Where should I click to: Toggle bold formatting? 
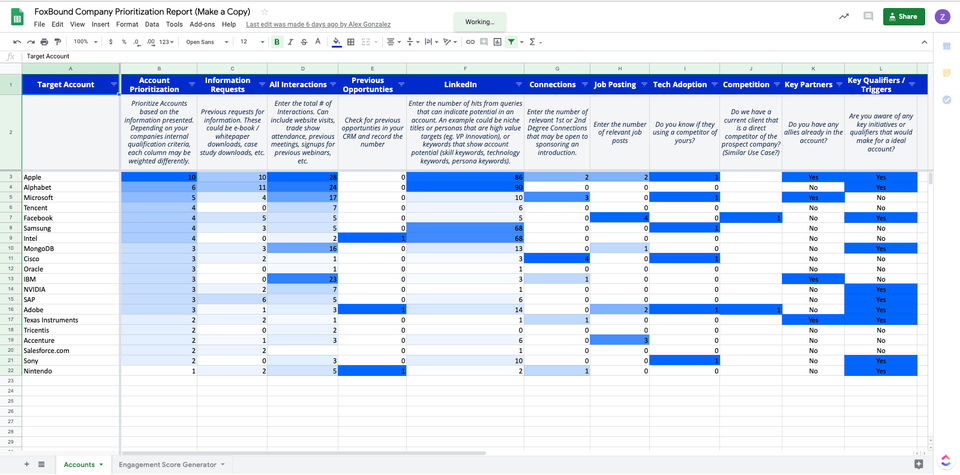click(x=277, y=42)
